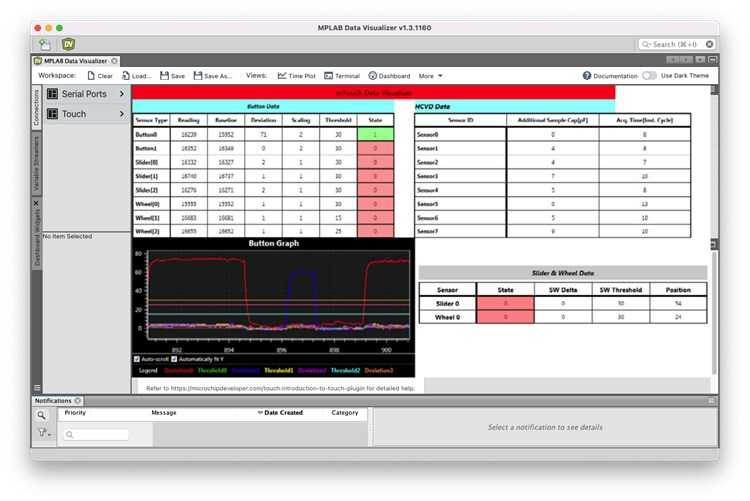Click the Threshold1 legend entry
Image resolution: width=750 pixels, height=501 pixels.
coord(278,370)
